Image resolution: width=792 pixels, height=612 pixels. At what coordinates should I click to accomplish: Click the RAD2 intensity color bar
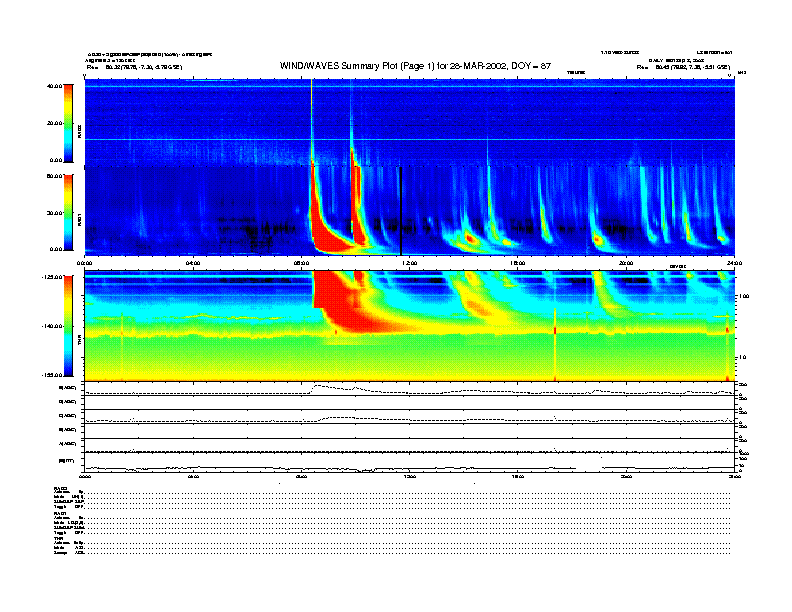pos(68,123)
